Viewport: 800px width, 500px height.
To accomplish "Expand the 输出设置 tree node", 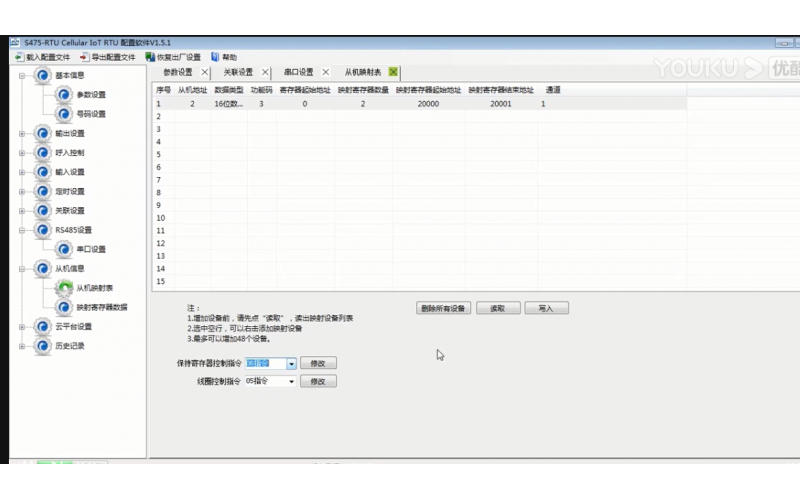I will pos(22,134).
